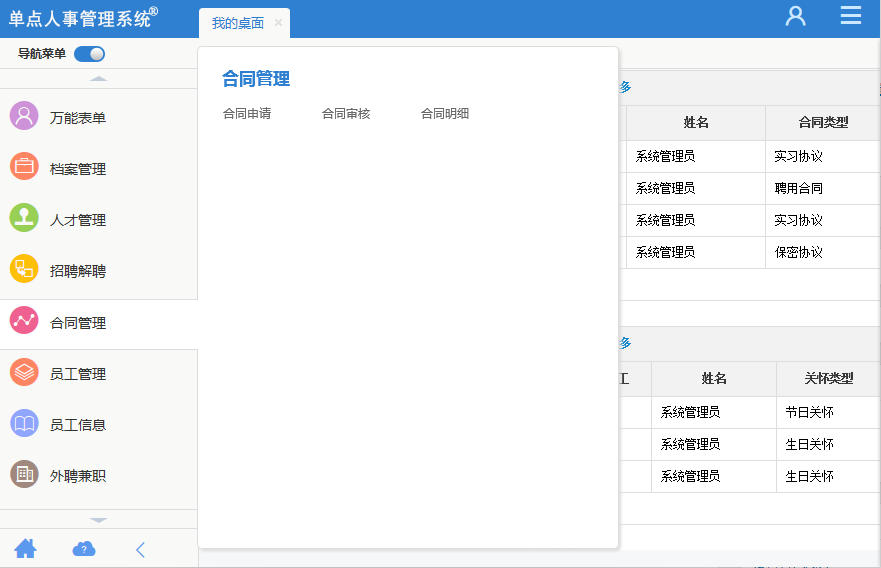Viewport: 881px width, 568px height.
Task: Click the 合同管理 popup heading
Action: [256, 79]
